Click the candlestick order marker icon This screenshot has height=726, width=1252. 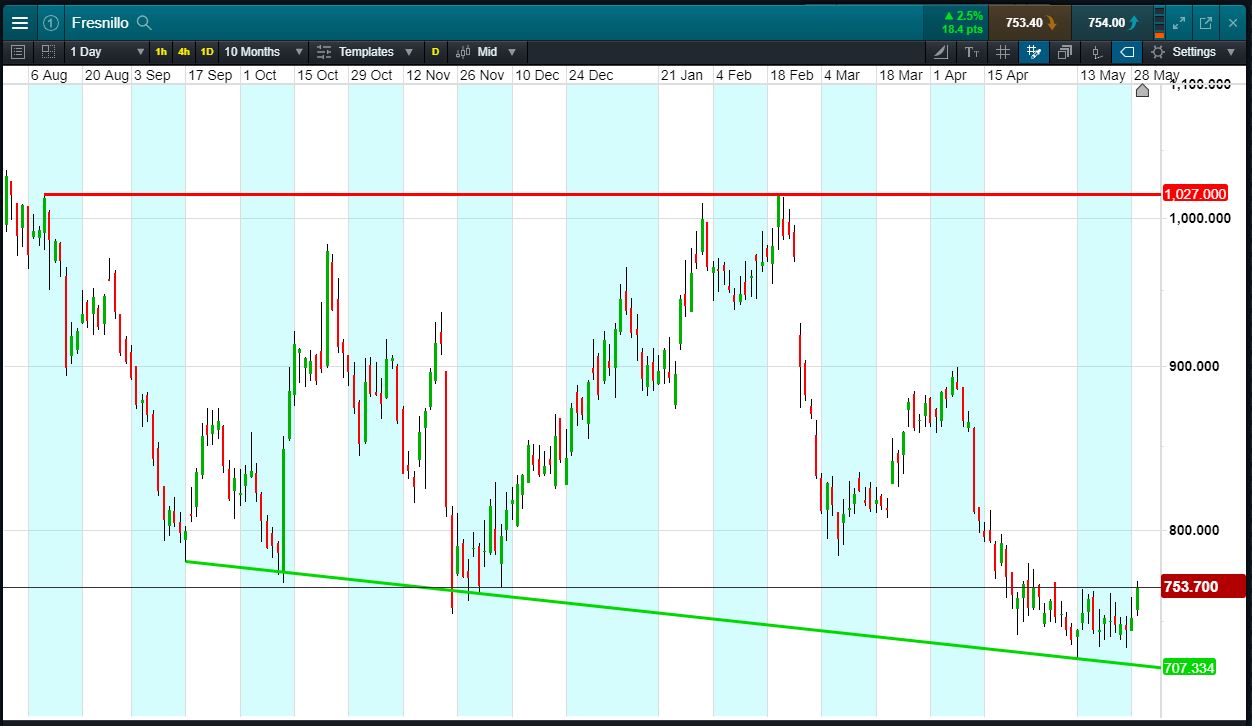coord(1096,52)
